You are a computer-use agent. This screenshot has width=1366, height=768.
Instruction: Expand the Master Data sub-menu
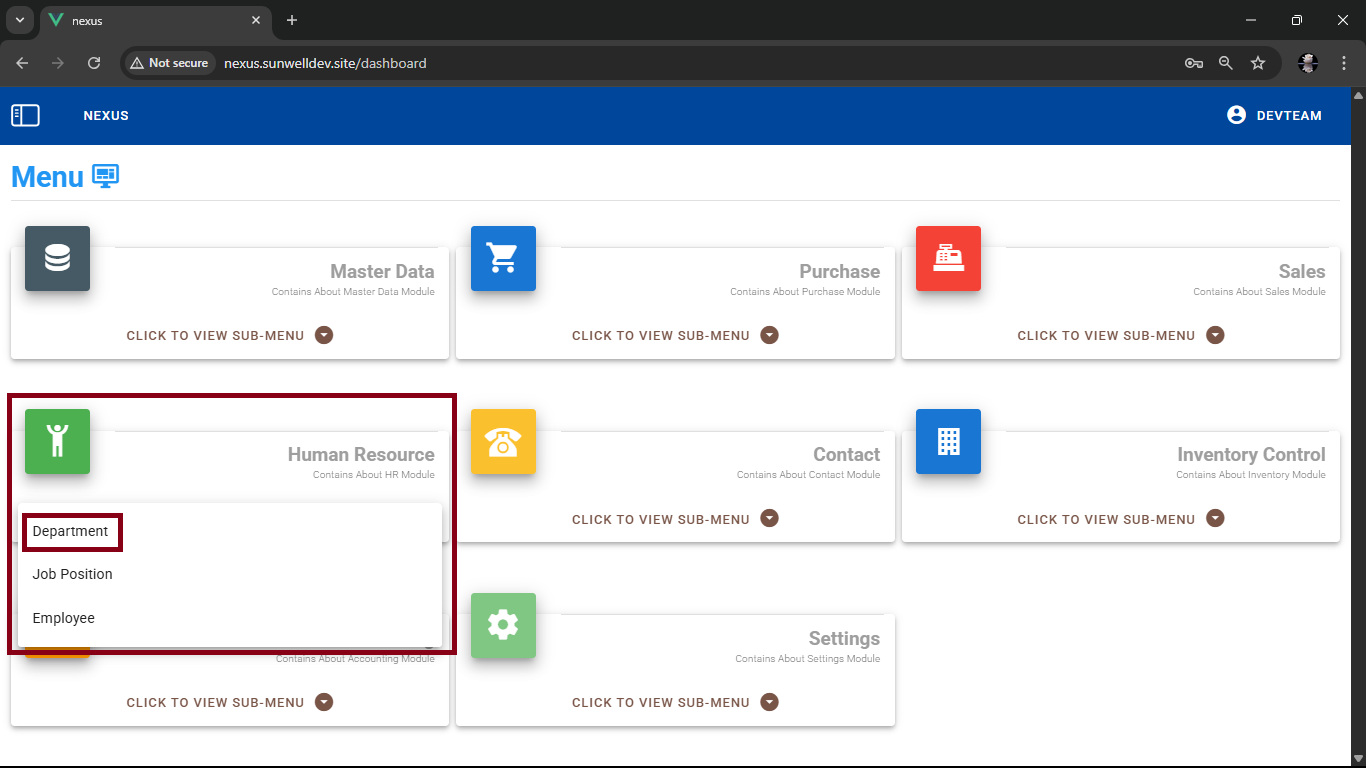point(229,335)
